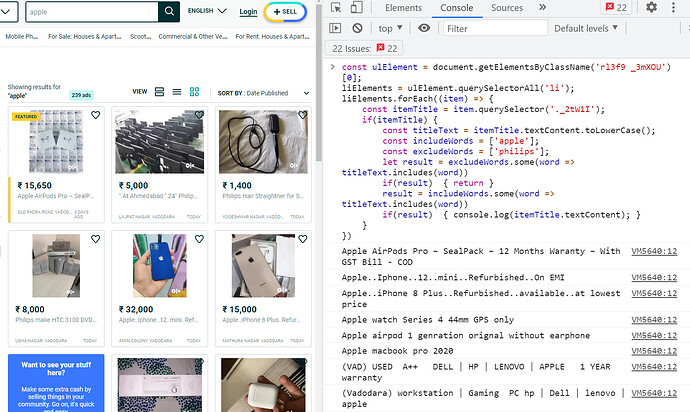The image size is (690, 412).
Task: Switch to compact list view icon
Action: click(177, 92)
